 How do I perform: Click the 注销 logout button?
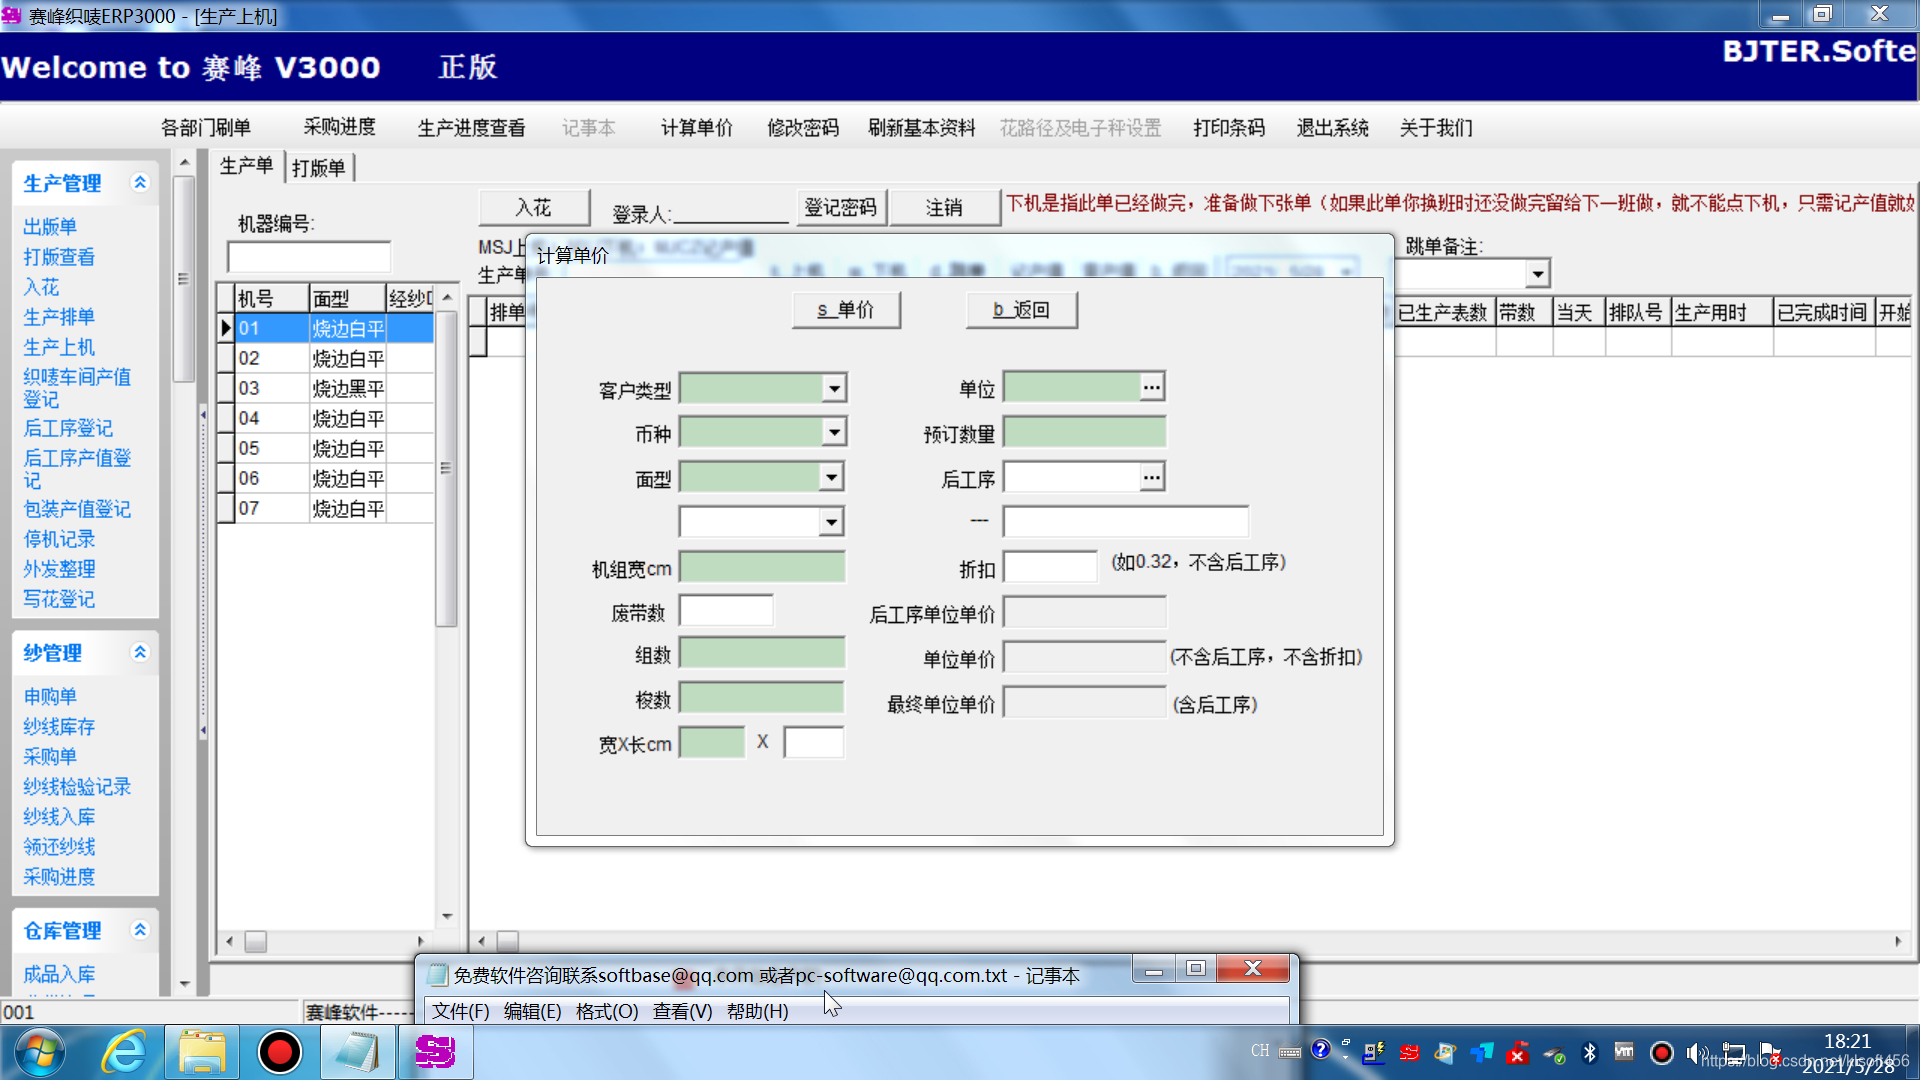[x=943, y=207]
